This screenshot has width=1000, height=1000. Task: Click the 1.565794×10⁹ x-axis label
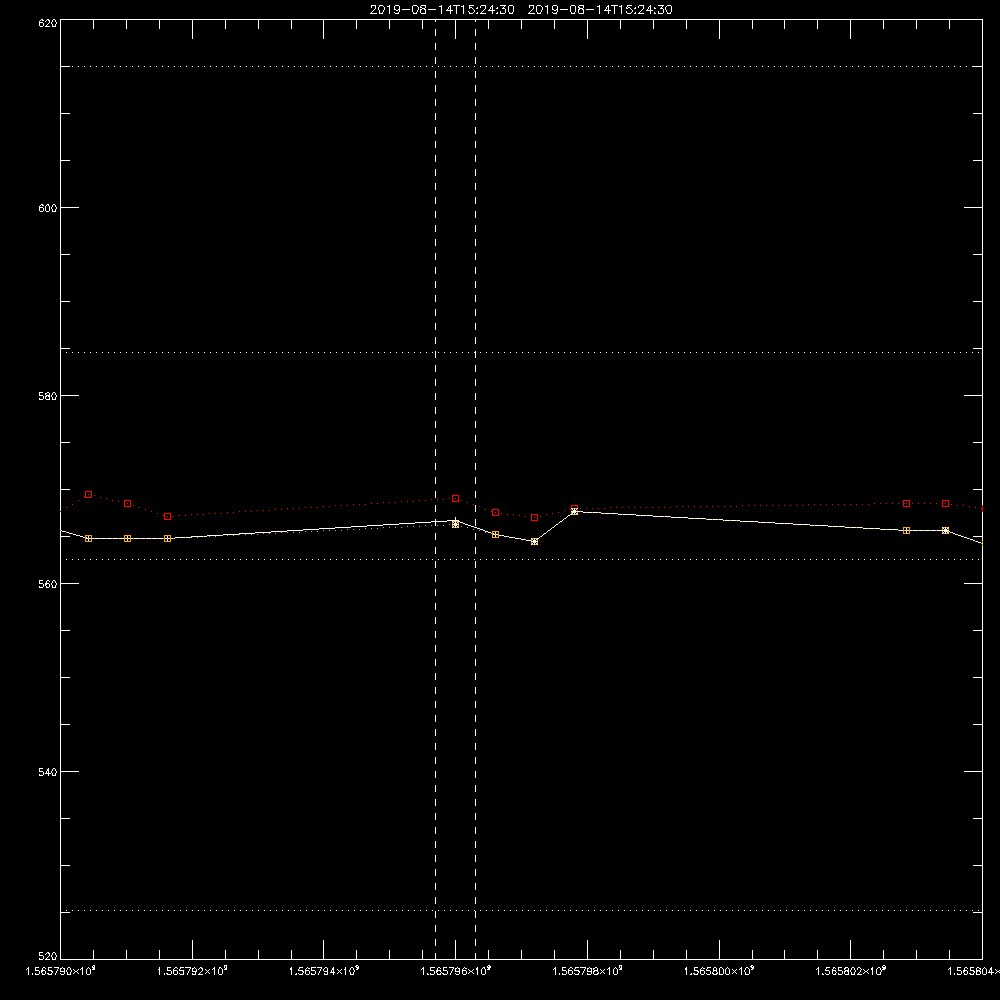(324, 971)
